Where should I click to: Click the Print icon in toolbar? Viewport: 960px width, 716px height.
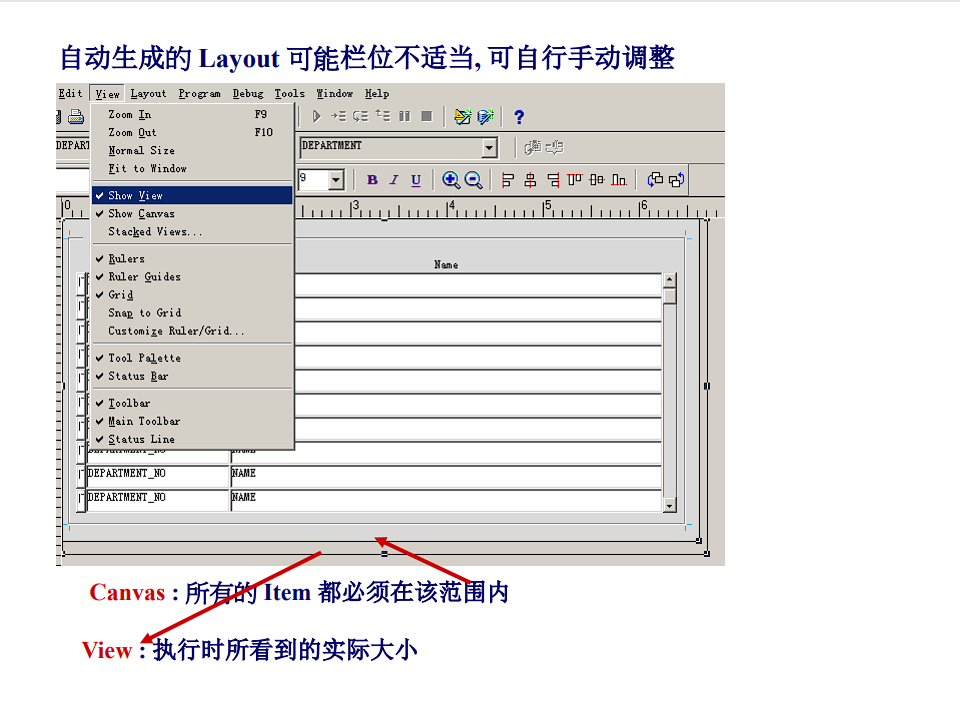[76, 116]
